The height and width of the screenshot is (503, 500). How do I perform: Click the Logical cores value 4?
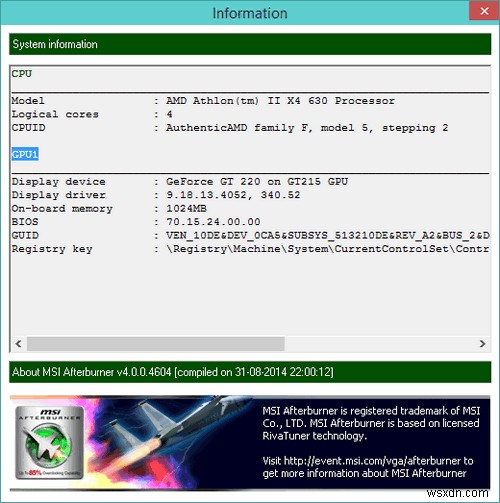169,114
